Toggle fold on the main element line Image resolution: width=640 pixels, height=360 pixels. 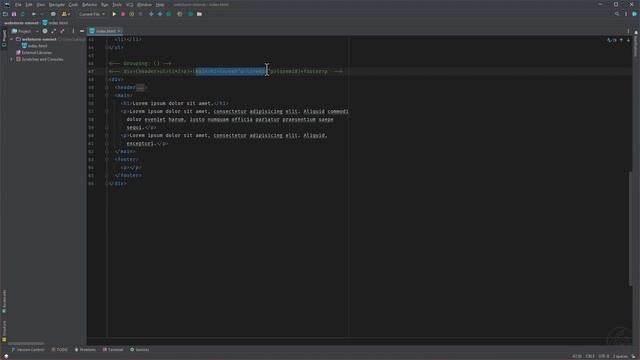click(107, 96)
